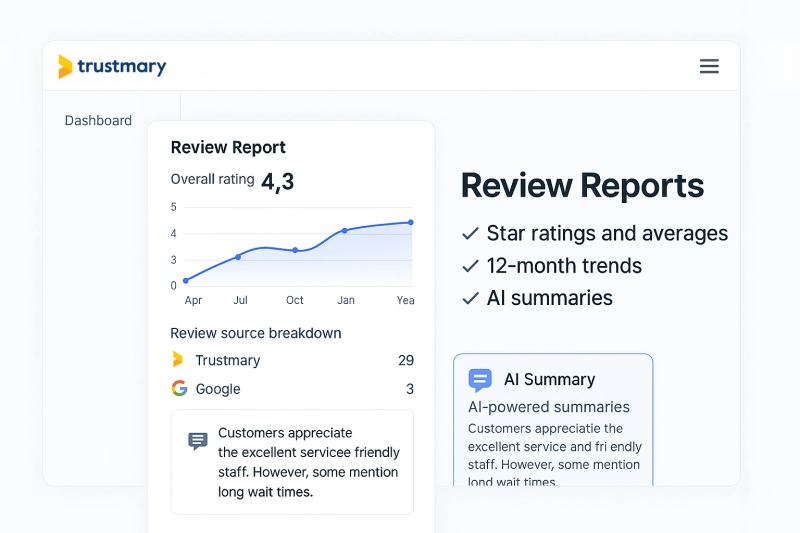The width and height of the screenshot is (800, 533).
Task: Click the Google logo icon
Action: coord(179,389)
